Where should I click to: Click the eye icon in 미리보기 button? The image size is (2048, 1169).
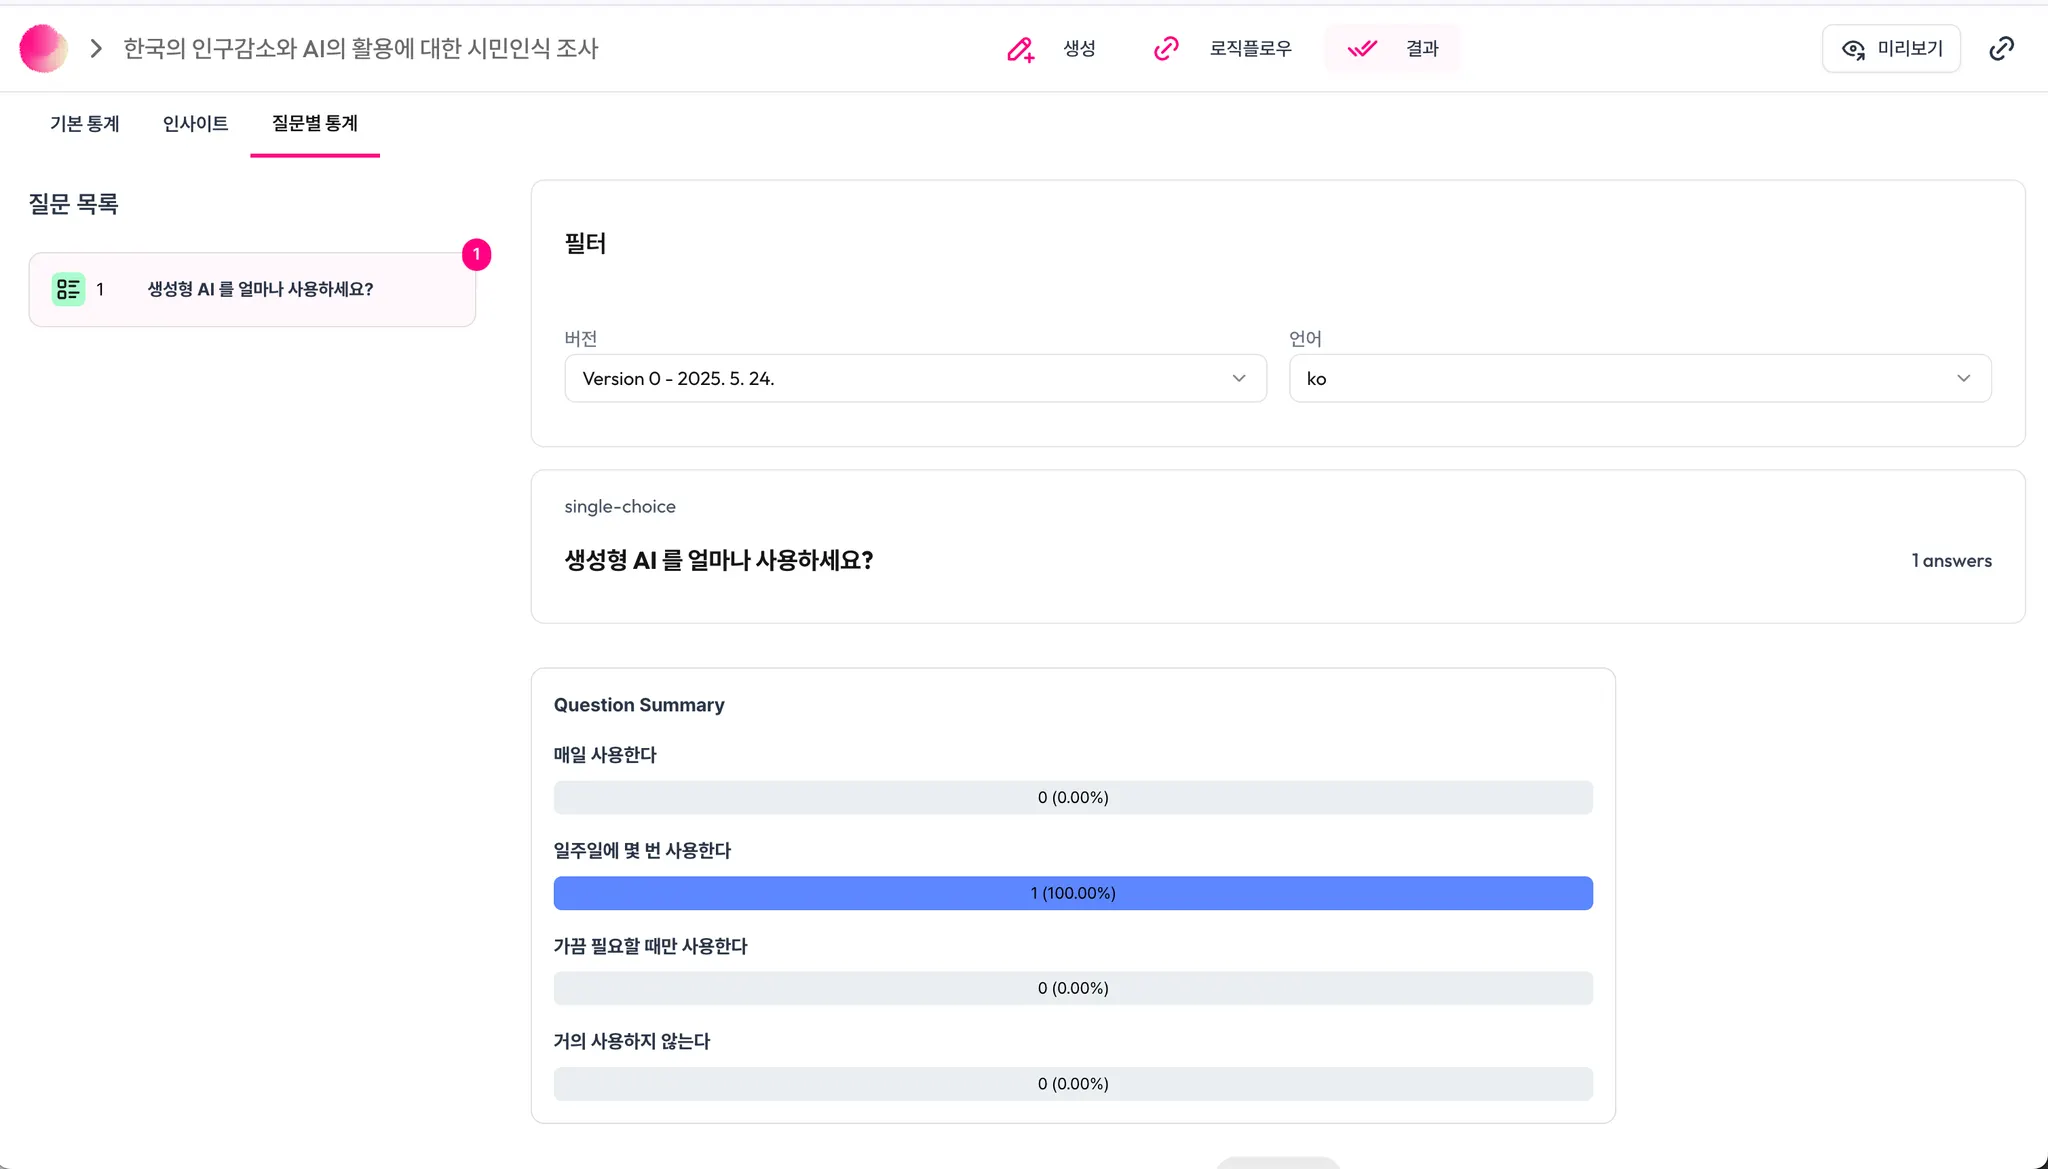pyautogui.click(x=1853, y=49)
